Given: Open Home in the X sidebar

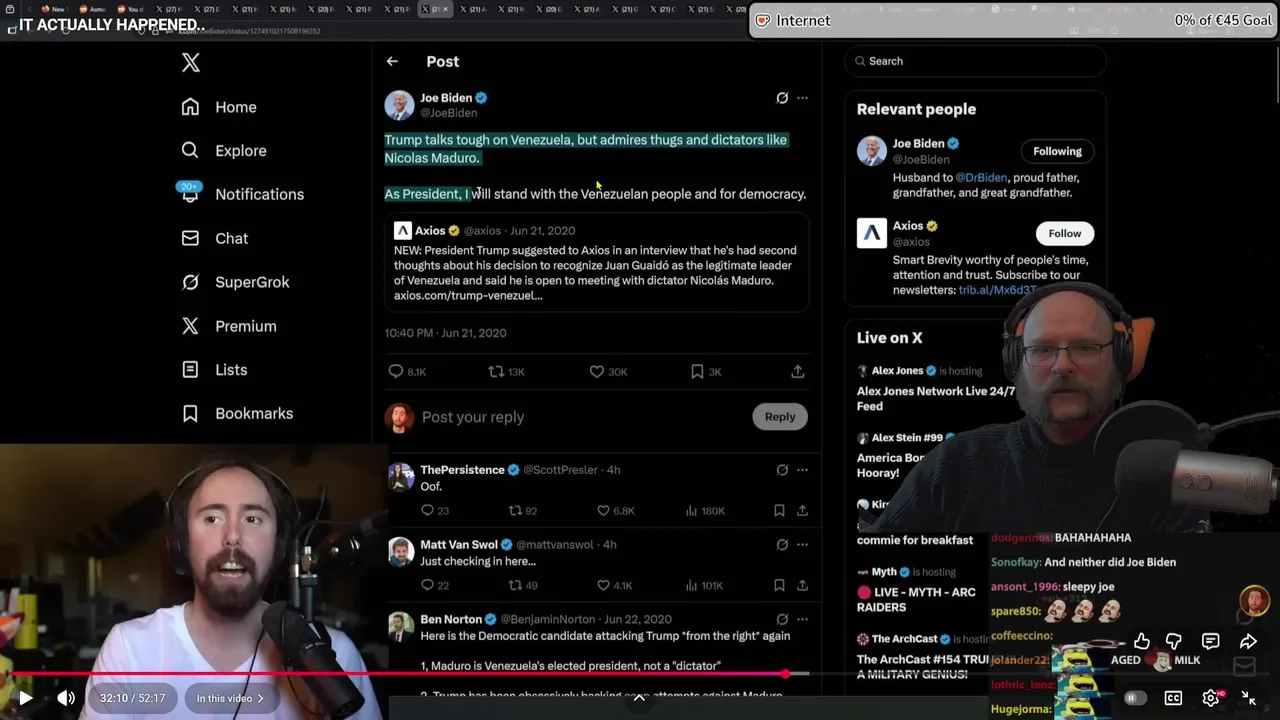Looking at the screenshot, I should pos(219,107).
